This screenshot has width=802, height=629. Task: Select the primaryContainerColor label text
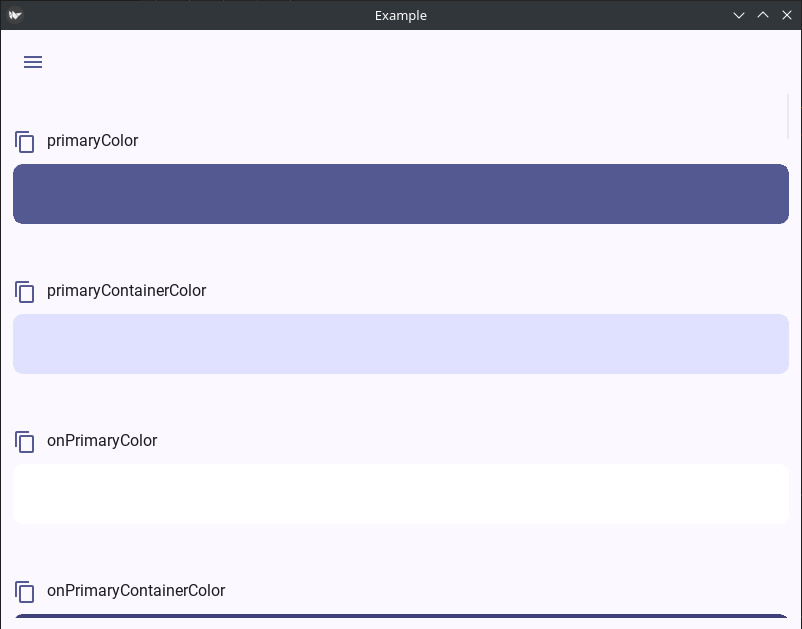click(126, 290)
